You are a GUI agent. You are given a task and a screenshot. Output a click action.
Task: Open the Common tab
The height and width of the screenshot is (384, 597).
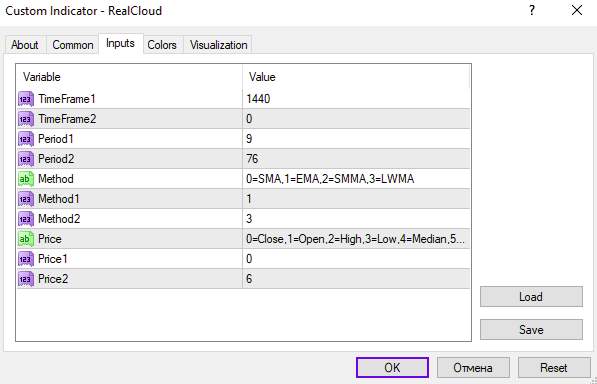tap(73, 45)
